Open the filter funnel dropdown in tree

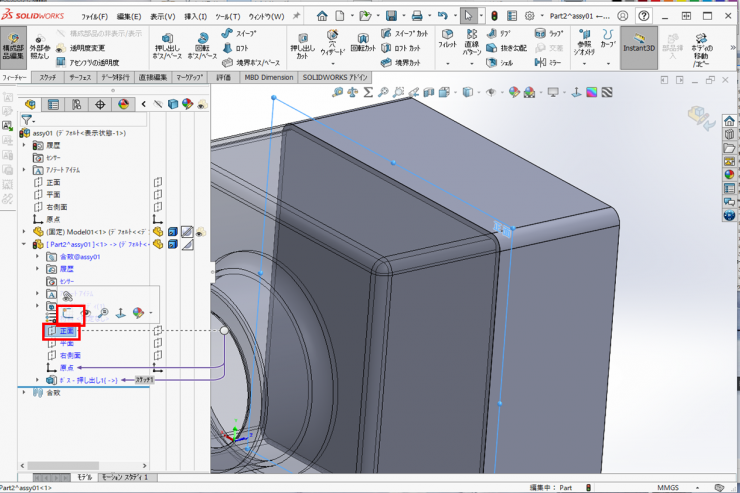click(x=28, y=119)
